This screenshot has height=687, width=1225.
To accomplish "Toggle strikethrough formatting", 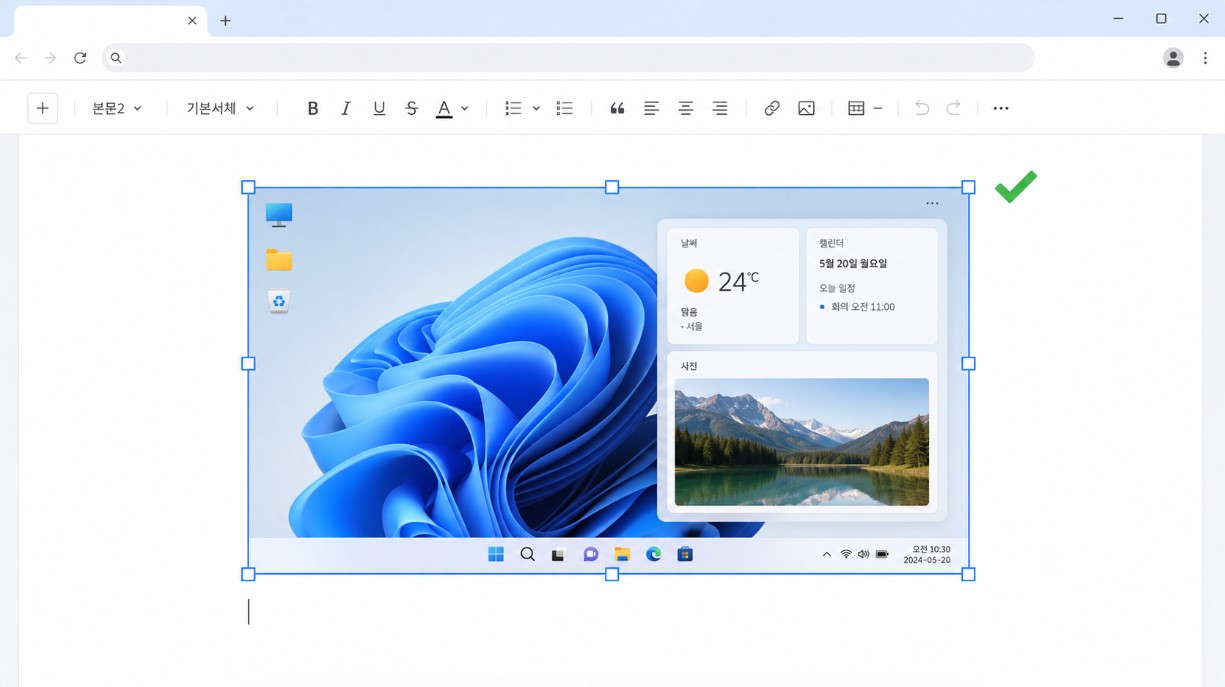I will point(412,108).
